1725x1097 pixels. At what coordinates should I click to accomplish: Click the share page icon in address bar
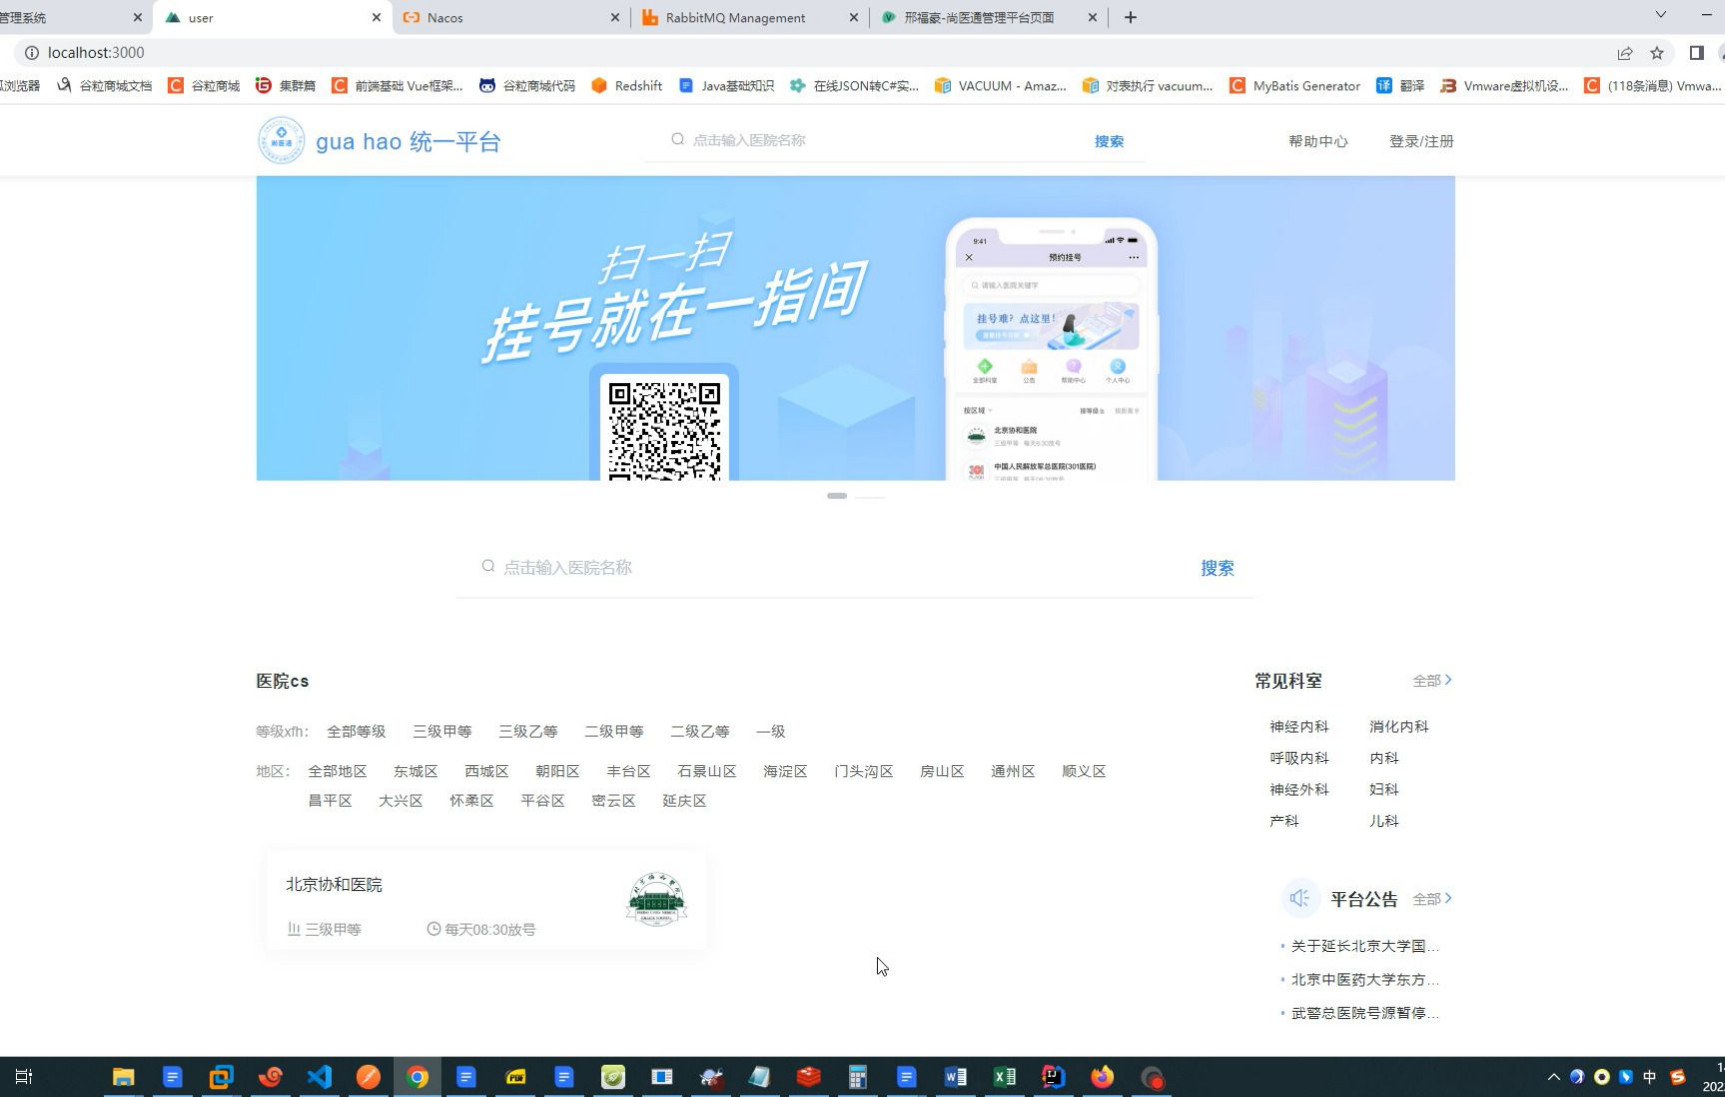1625,53
